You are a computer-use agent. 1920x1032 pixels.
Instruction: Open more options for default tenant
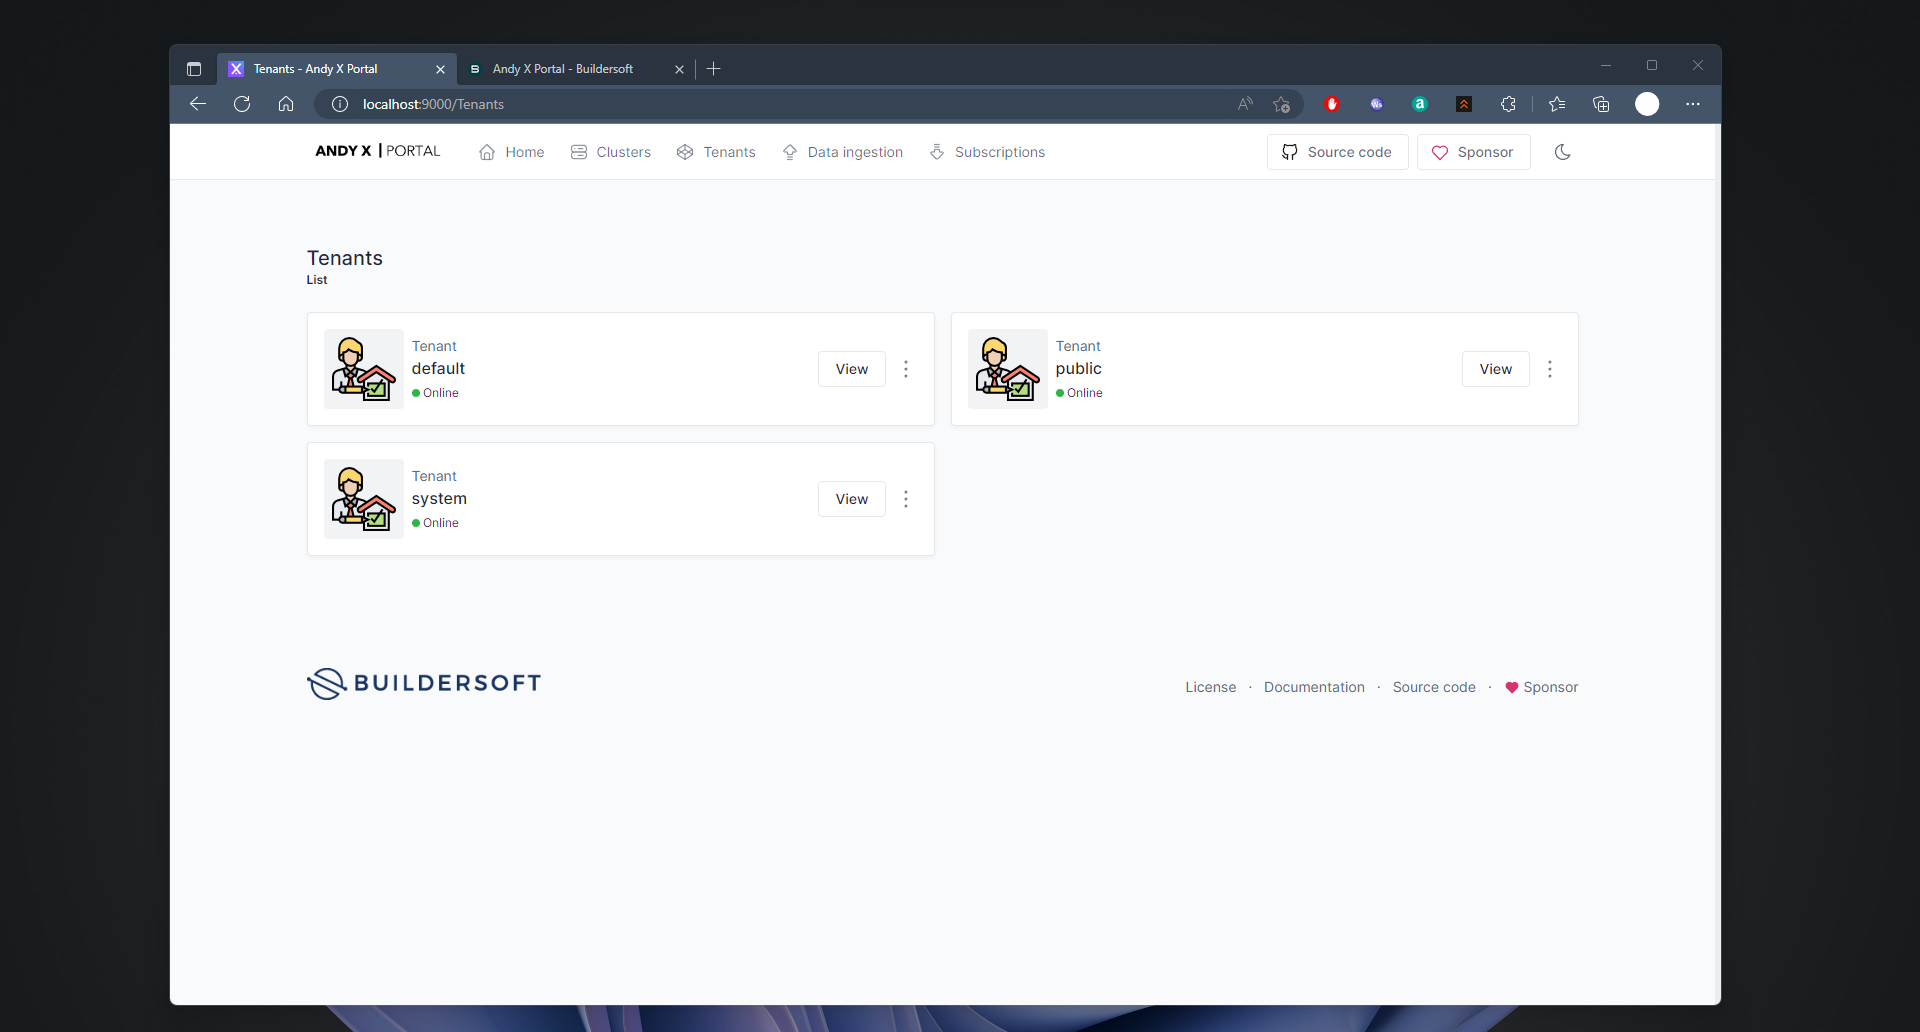pos(906,369)
